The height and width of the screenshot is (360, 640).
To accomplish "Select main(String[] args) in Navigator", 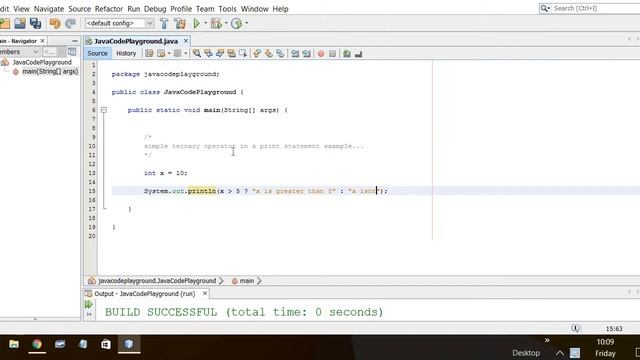I will (x=50, y=71).
